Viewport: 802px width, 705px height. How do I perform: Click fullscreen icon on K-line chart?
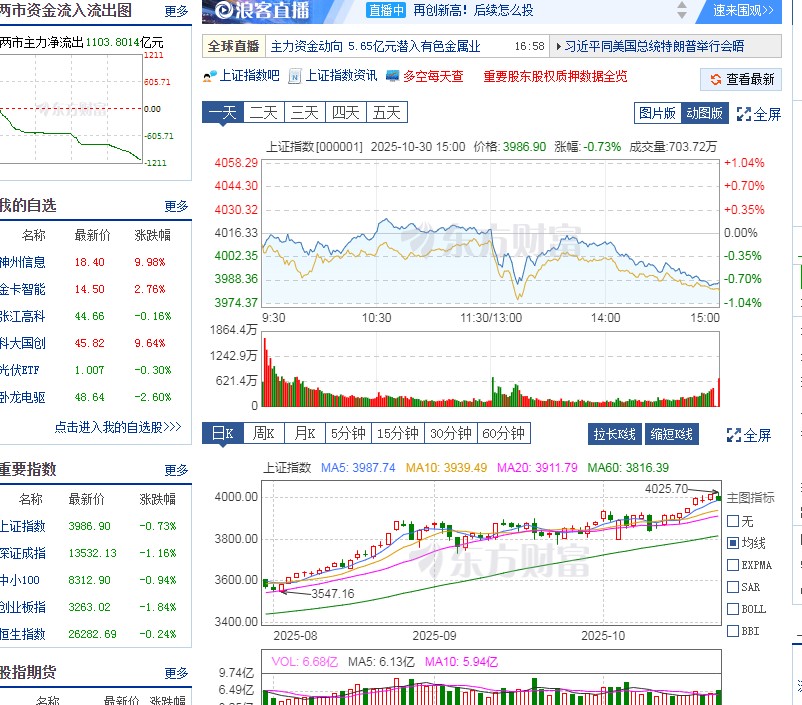pos(735,435)
